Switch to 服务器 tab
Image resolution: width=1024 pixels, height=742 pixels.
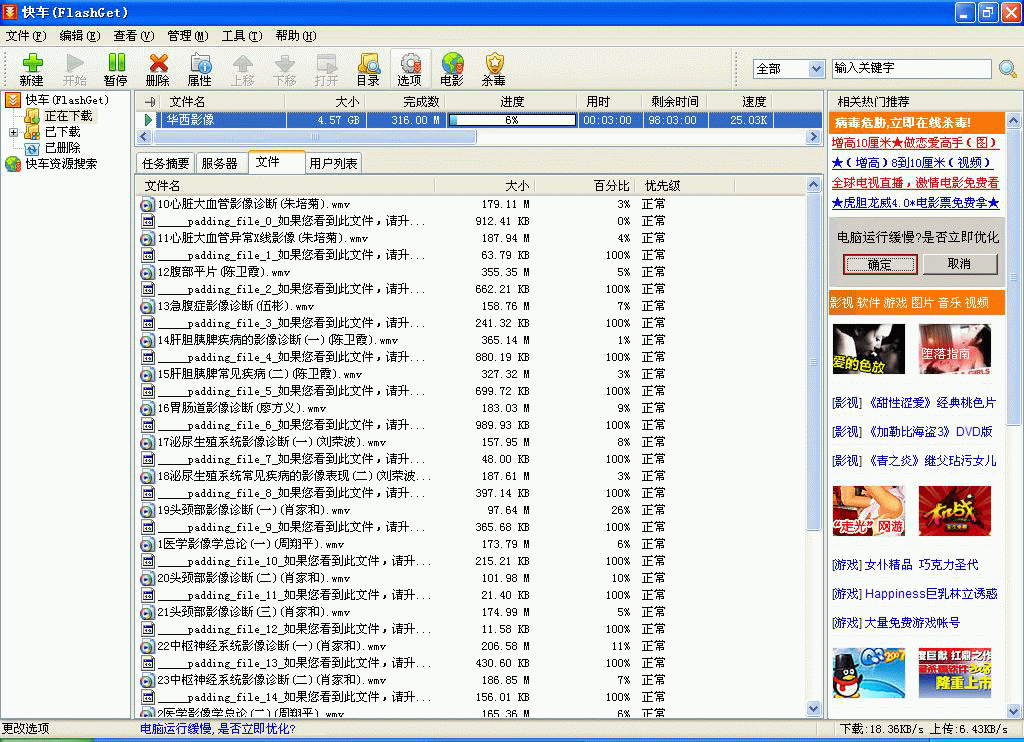(219, 163)
